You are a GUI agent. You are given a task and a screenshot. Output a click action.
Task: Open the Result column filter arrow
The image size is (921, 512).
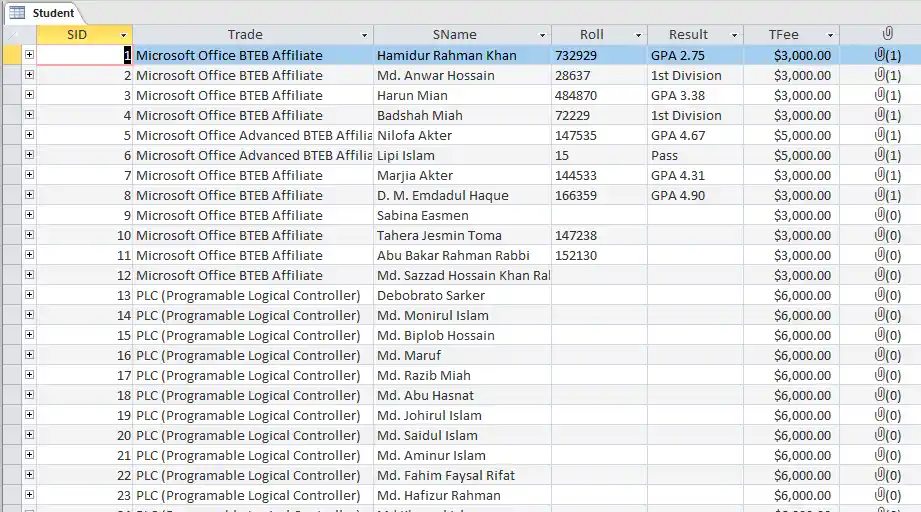click(x=734, y=35)
